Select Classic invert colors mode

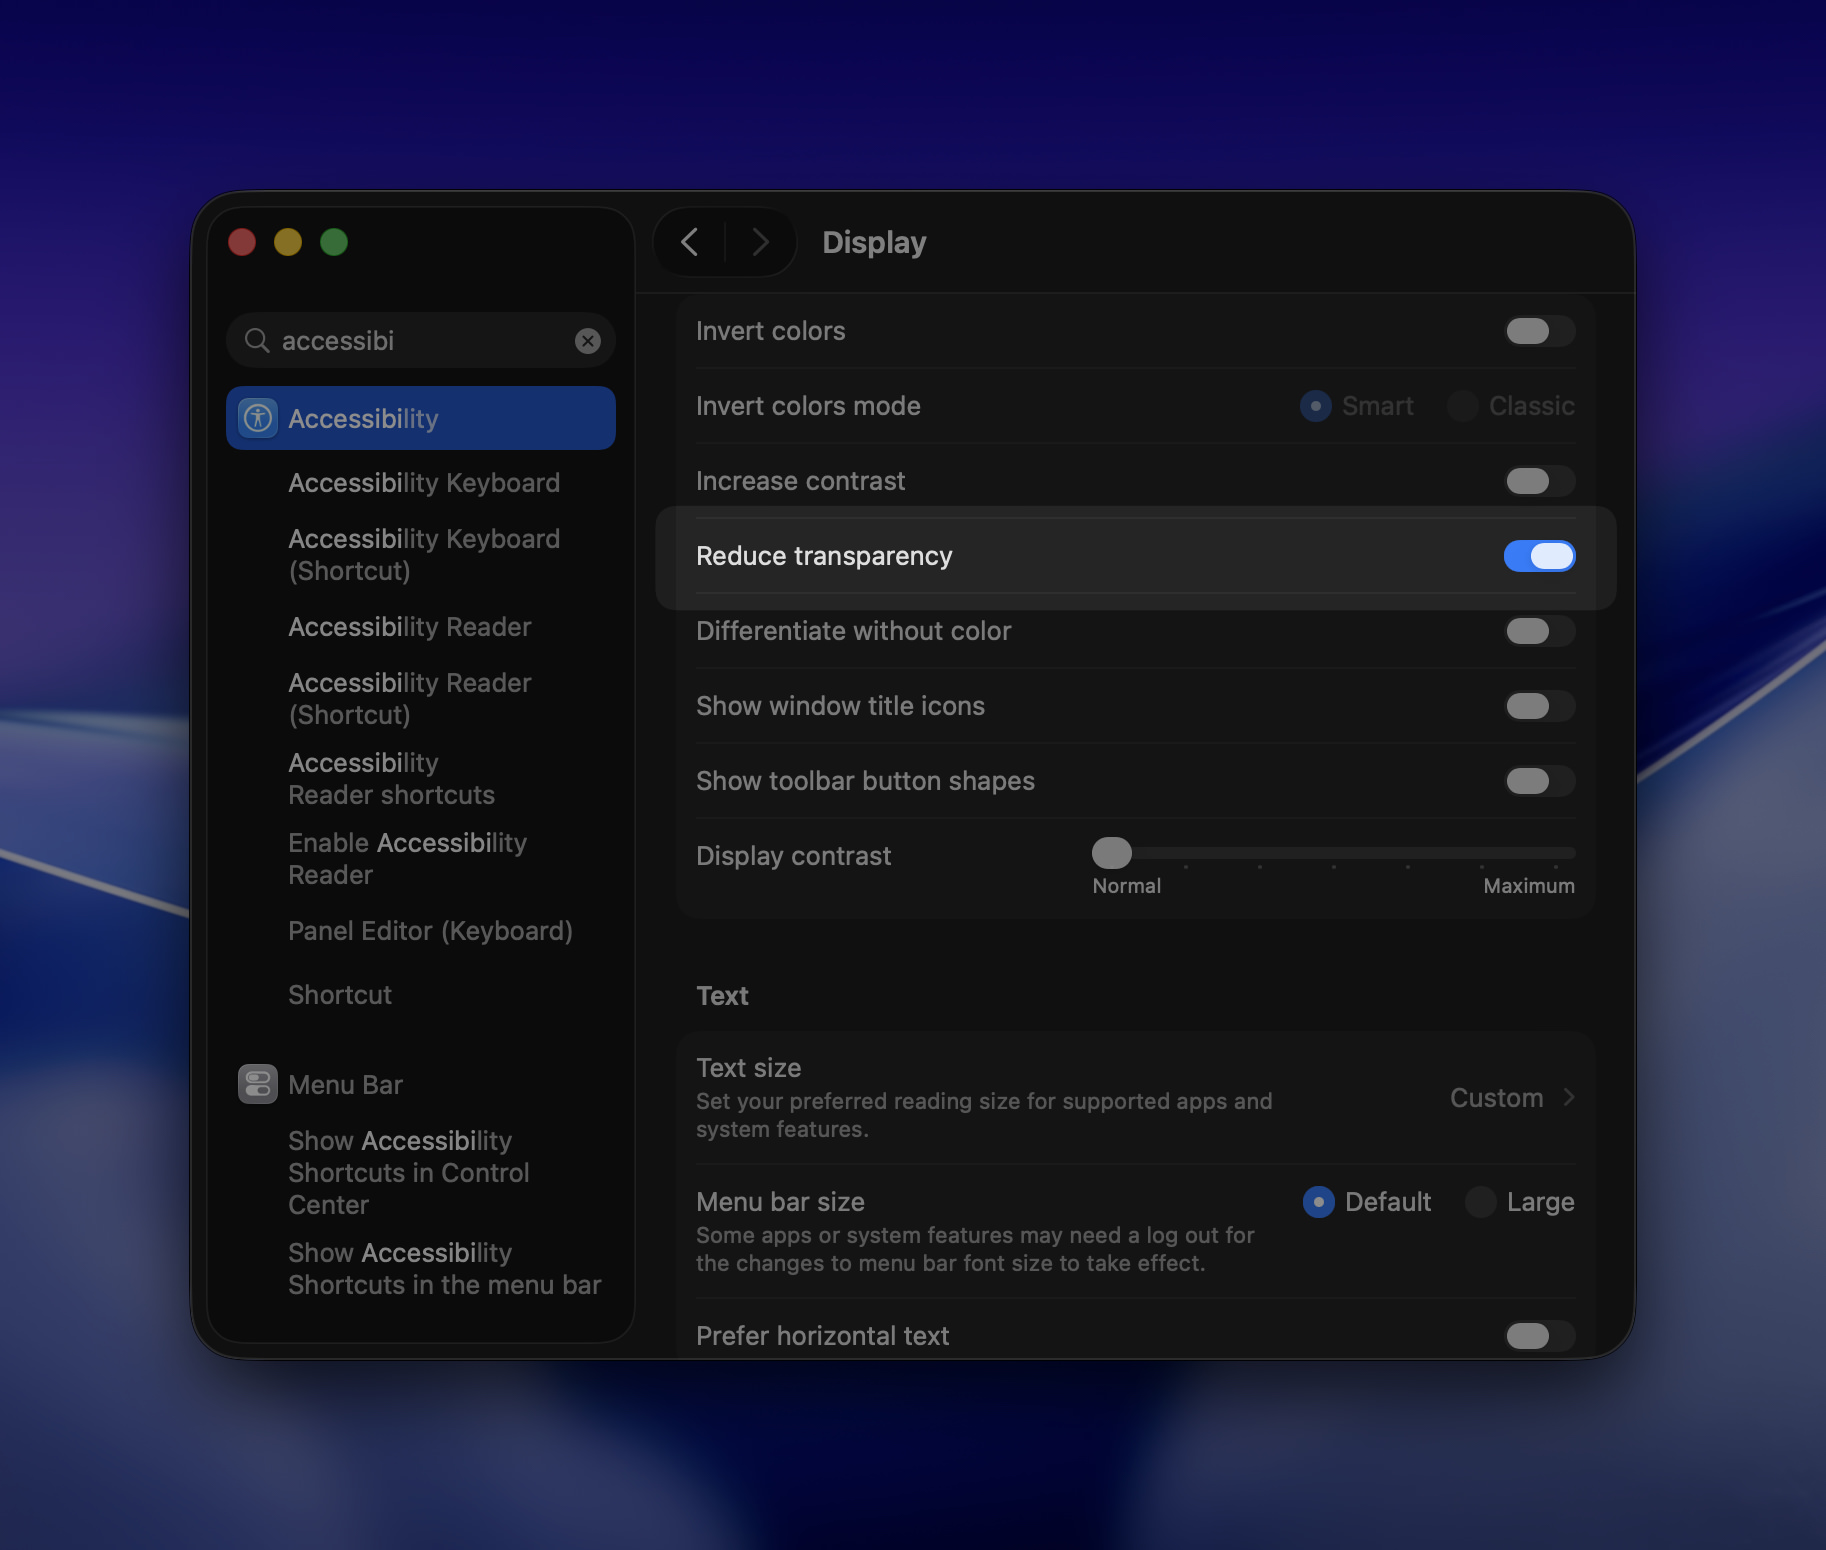tap(1463, 406)
